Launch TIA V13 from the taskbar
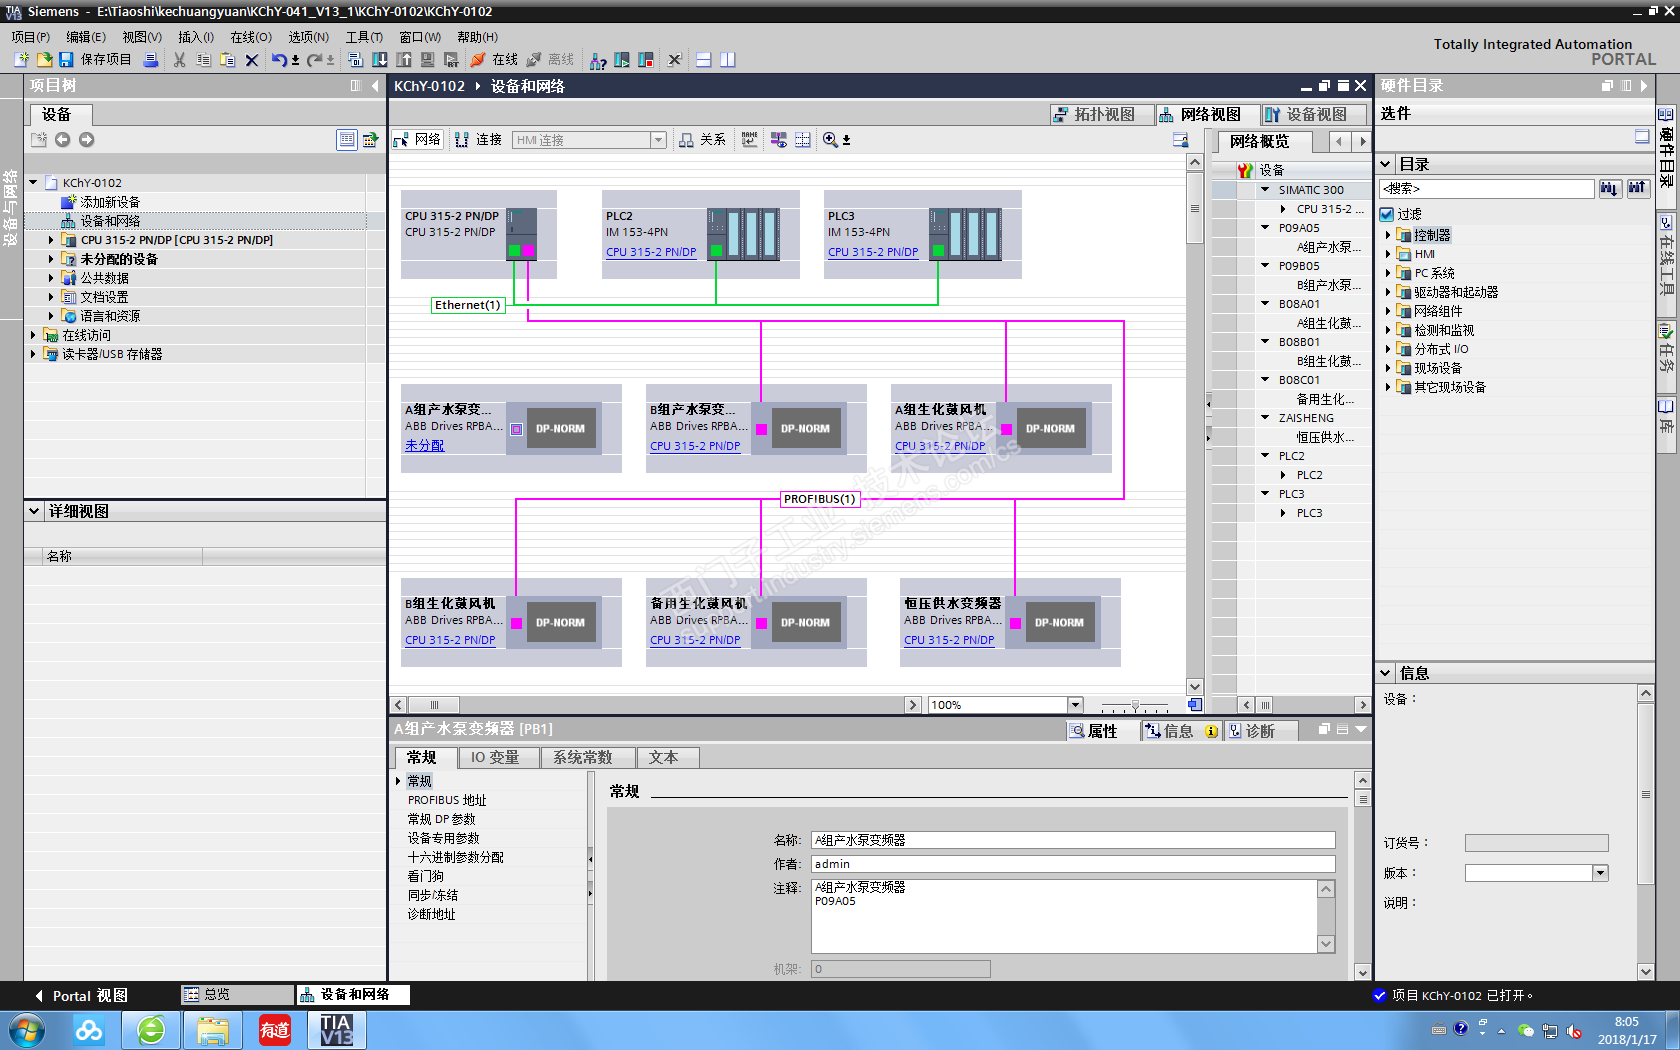 [x=336, y=1030]
